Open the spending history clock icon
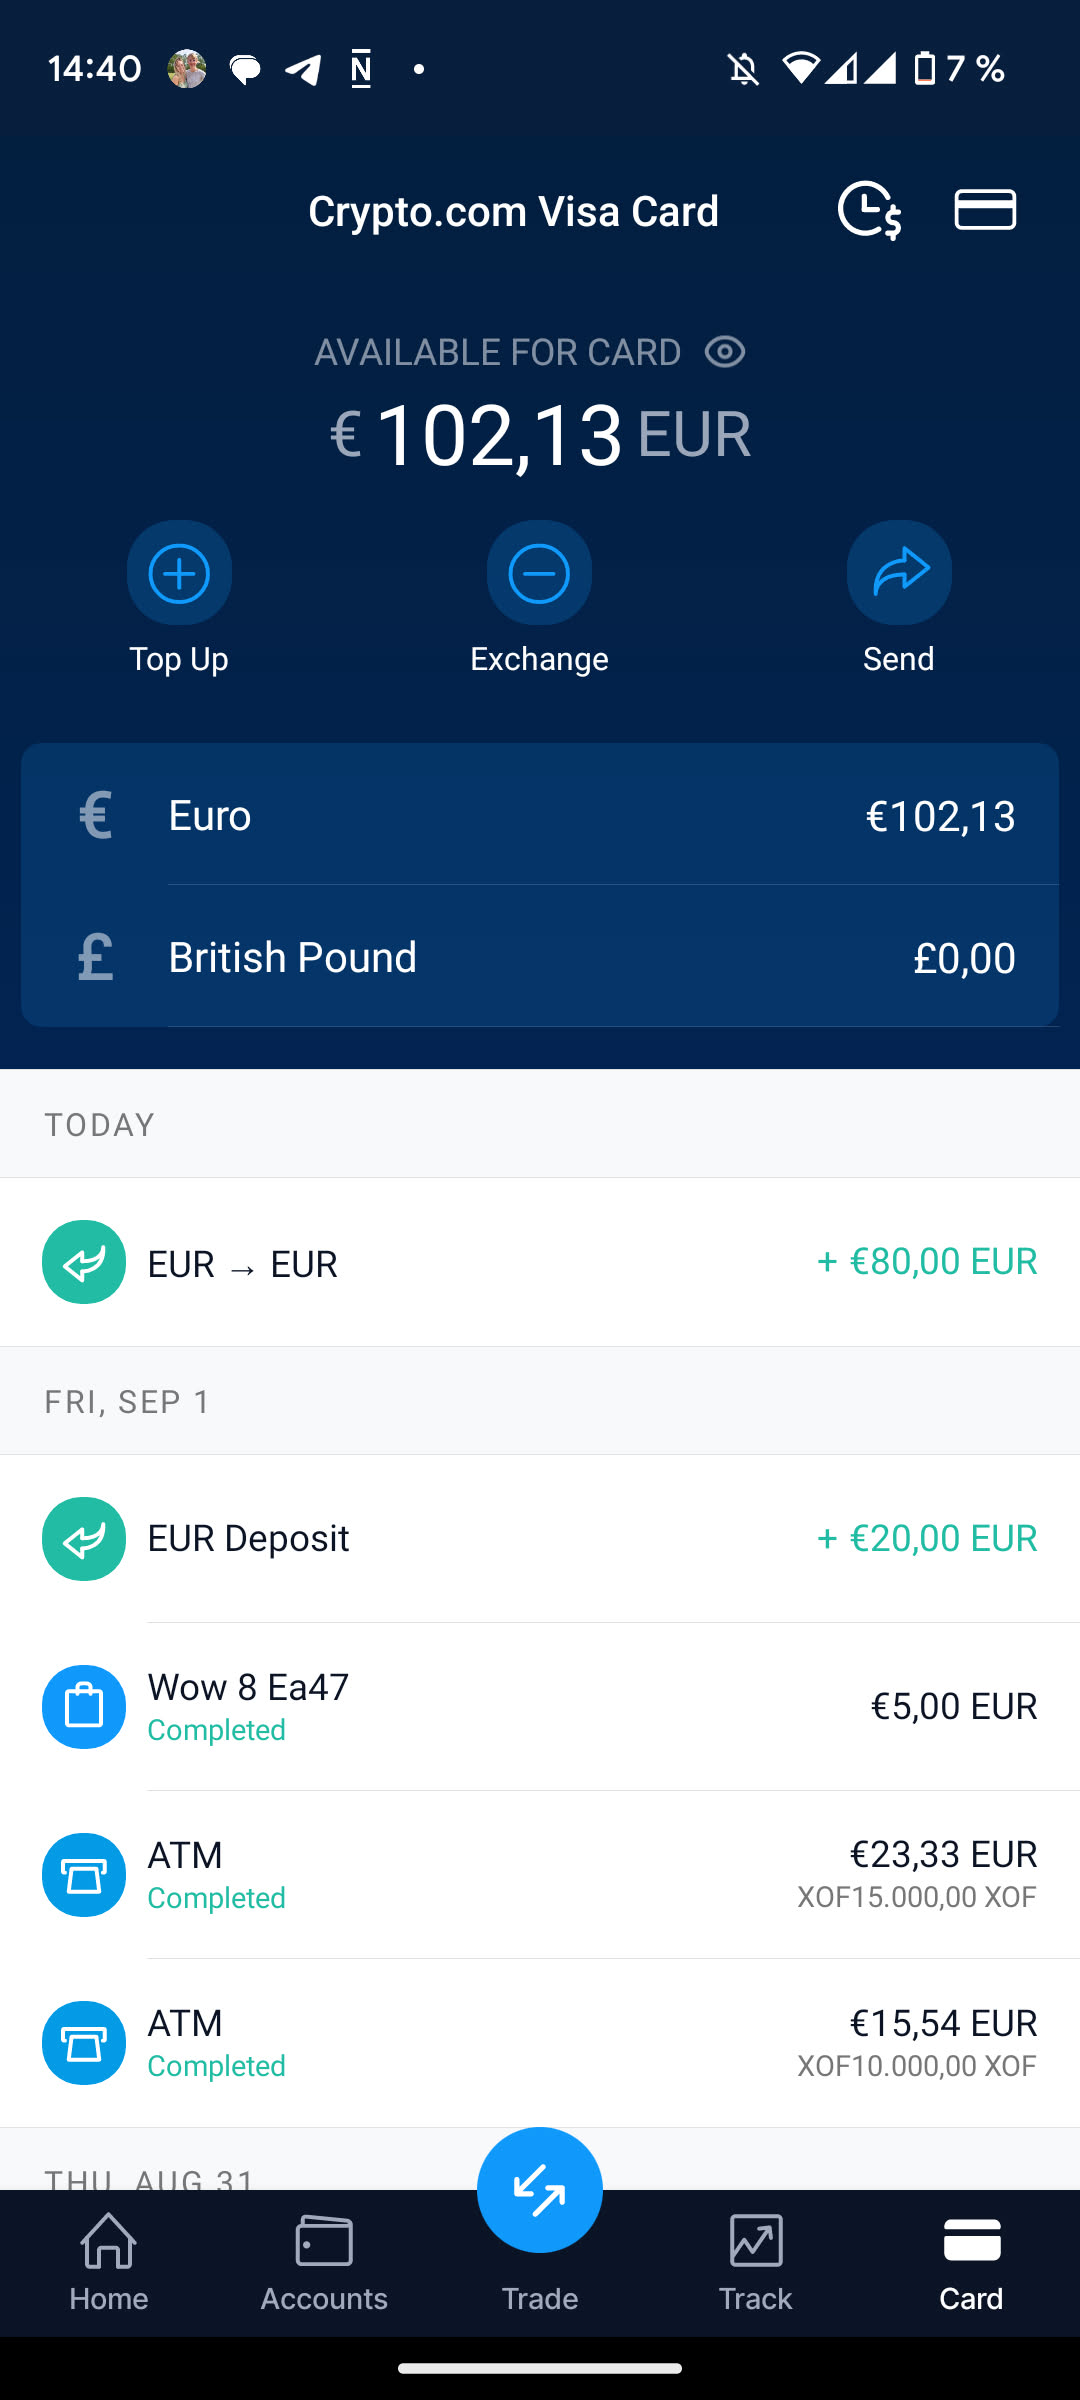Viewport: 1080px width, 2400px height. pyautogui.click(x=869, y=210)
